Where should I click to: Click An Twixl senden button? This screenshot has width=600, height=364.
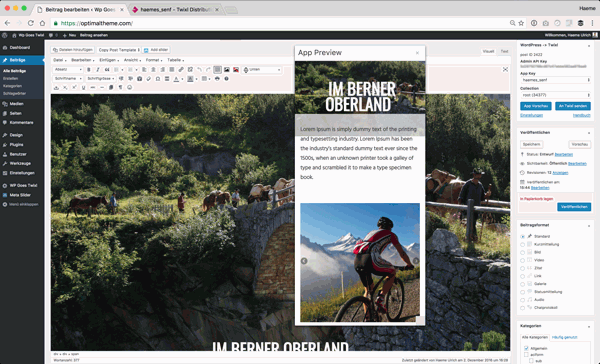[x=573, y=106]
